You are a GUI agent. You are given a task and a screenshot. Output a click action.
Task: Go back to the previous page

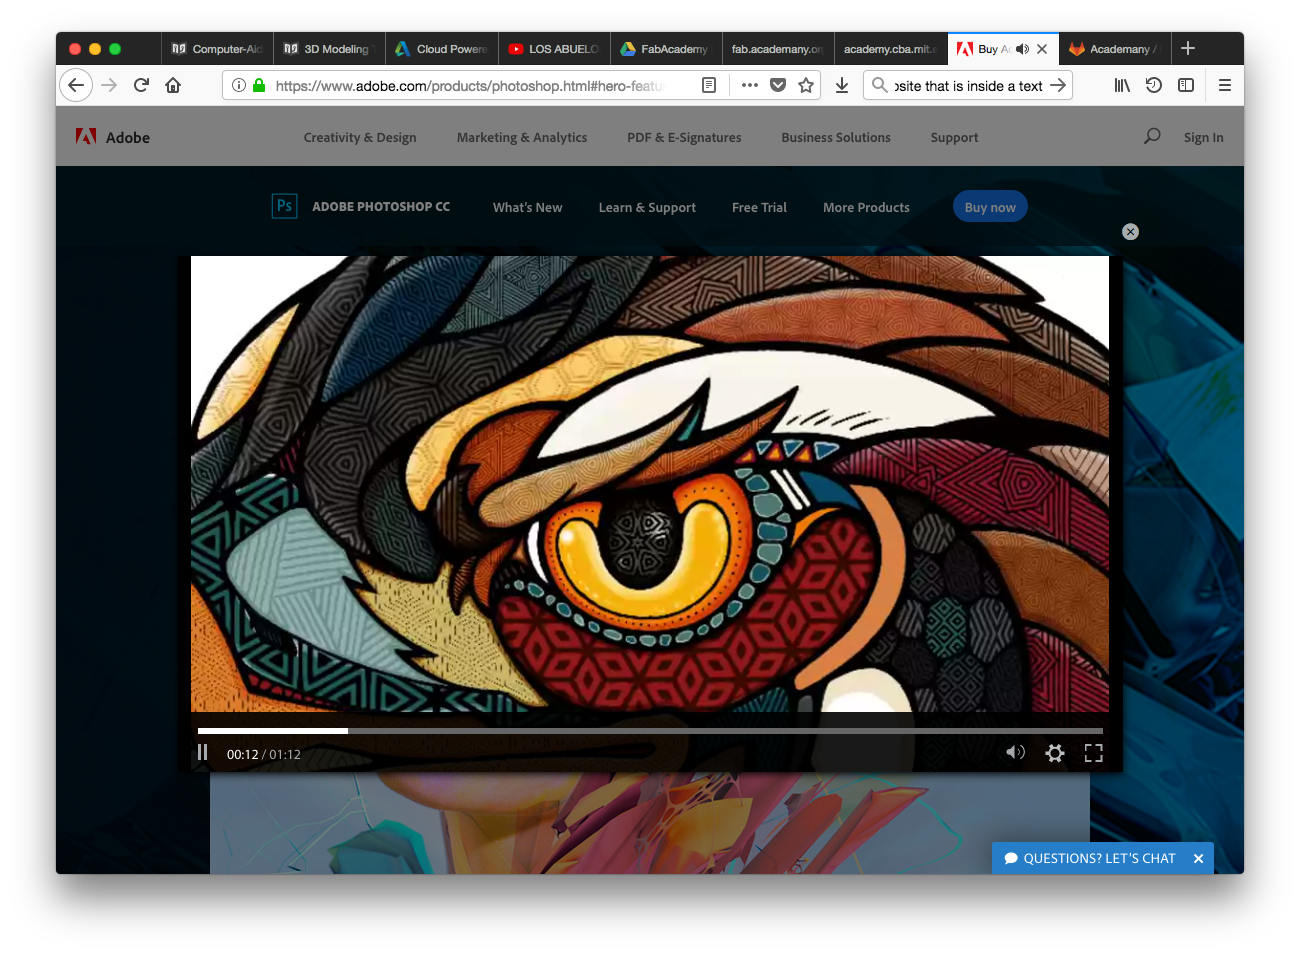[76, 86]
